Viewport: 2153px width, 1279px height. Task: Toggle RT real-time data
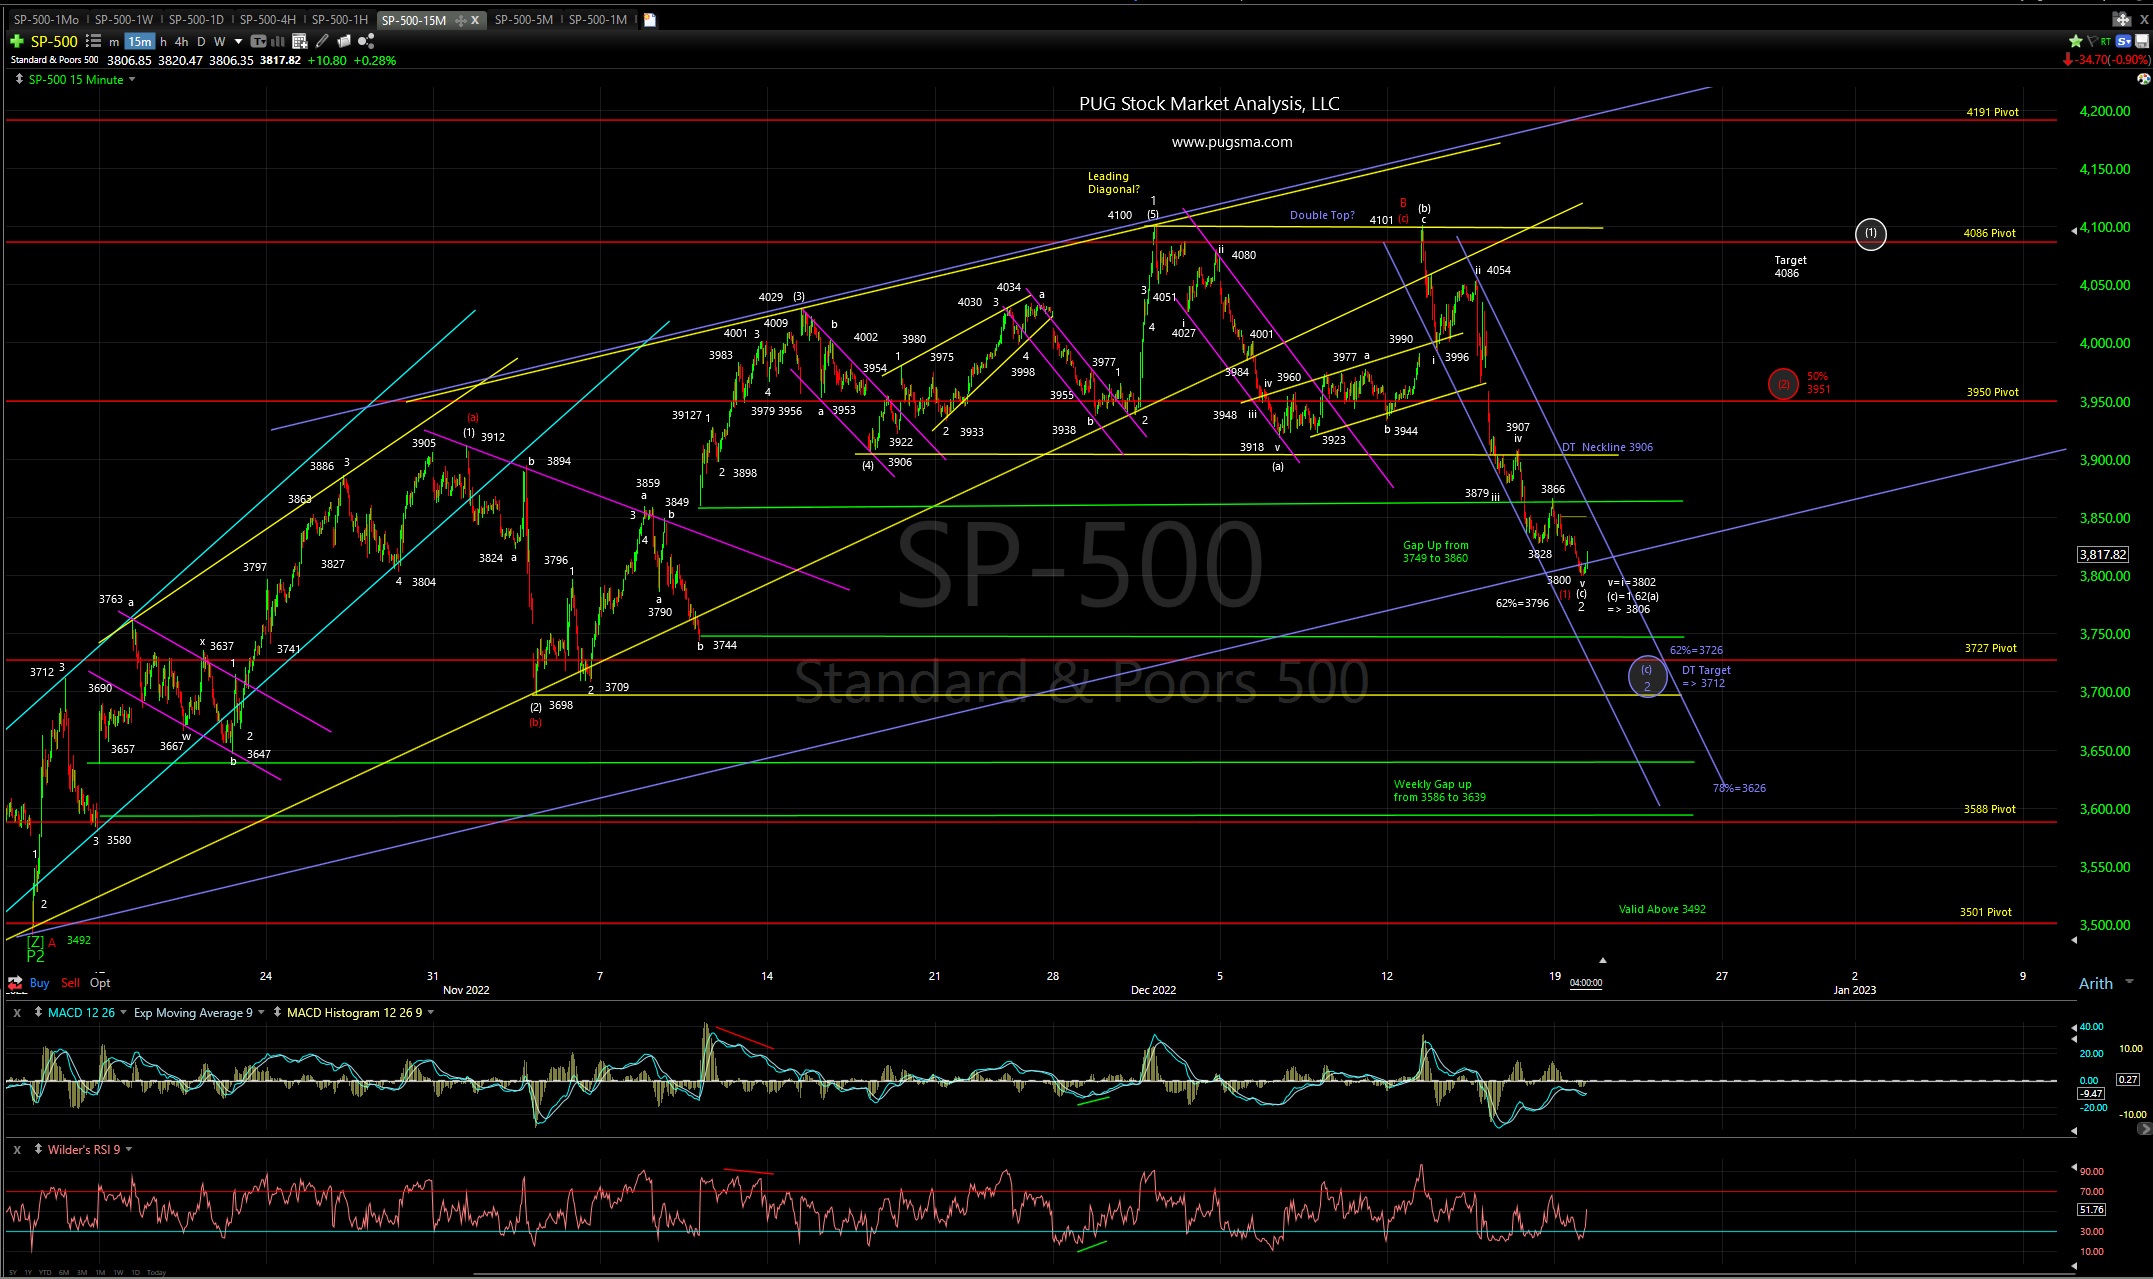click(2106, 42)
